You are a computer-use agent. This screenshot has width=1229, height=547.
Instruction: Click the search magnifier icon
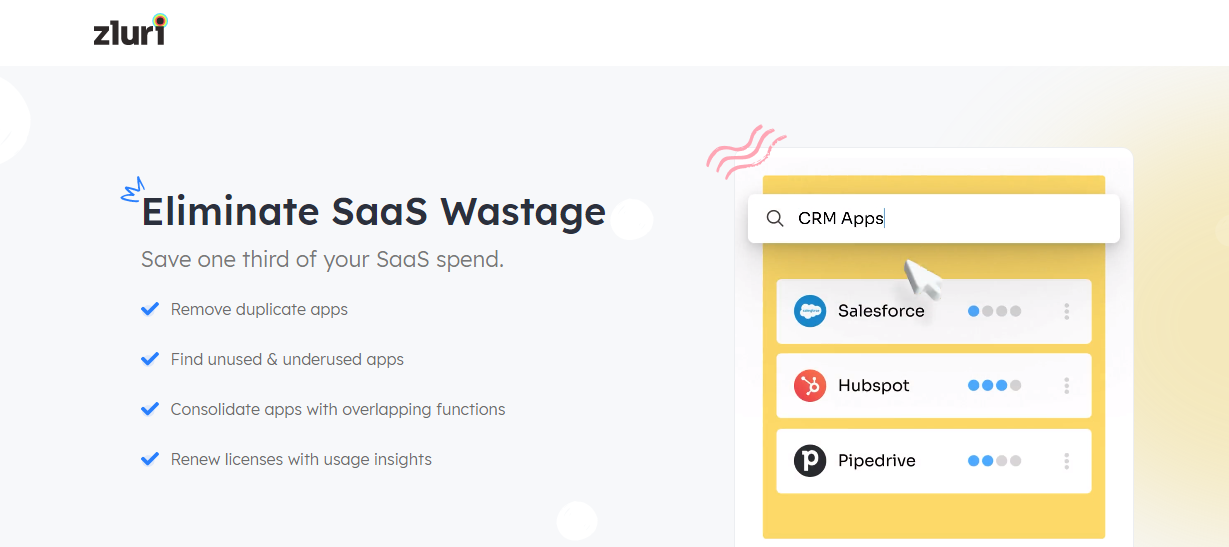[x=774, y=218]
